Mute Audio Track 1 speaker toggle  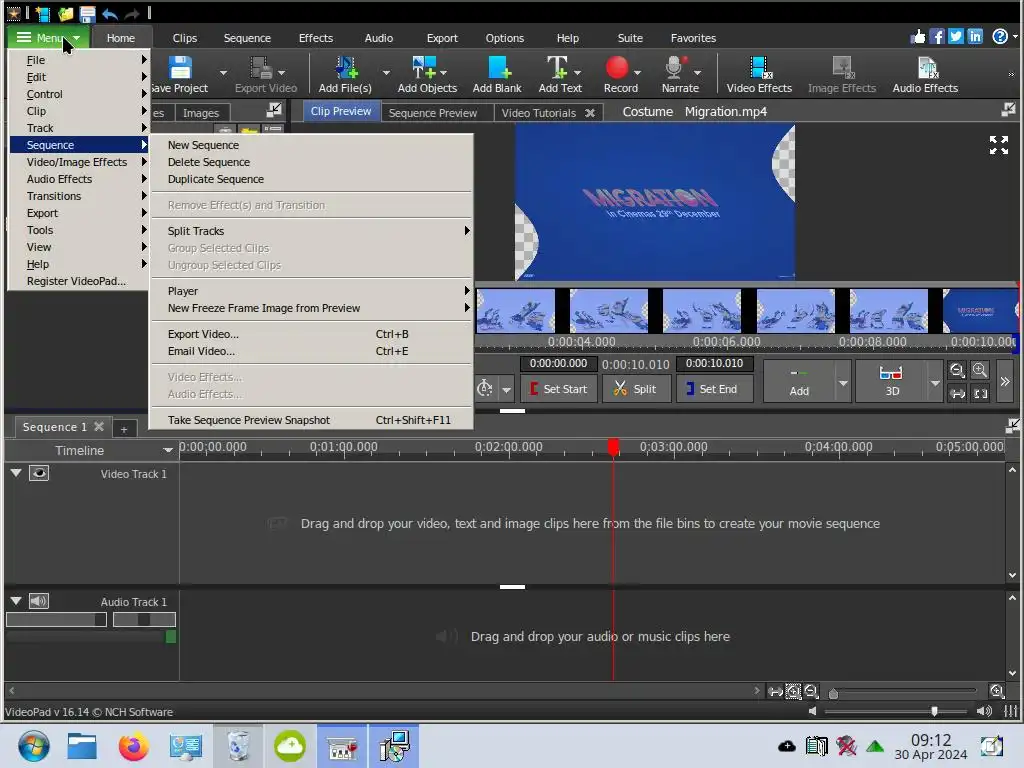pos(39,601)
